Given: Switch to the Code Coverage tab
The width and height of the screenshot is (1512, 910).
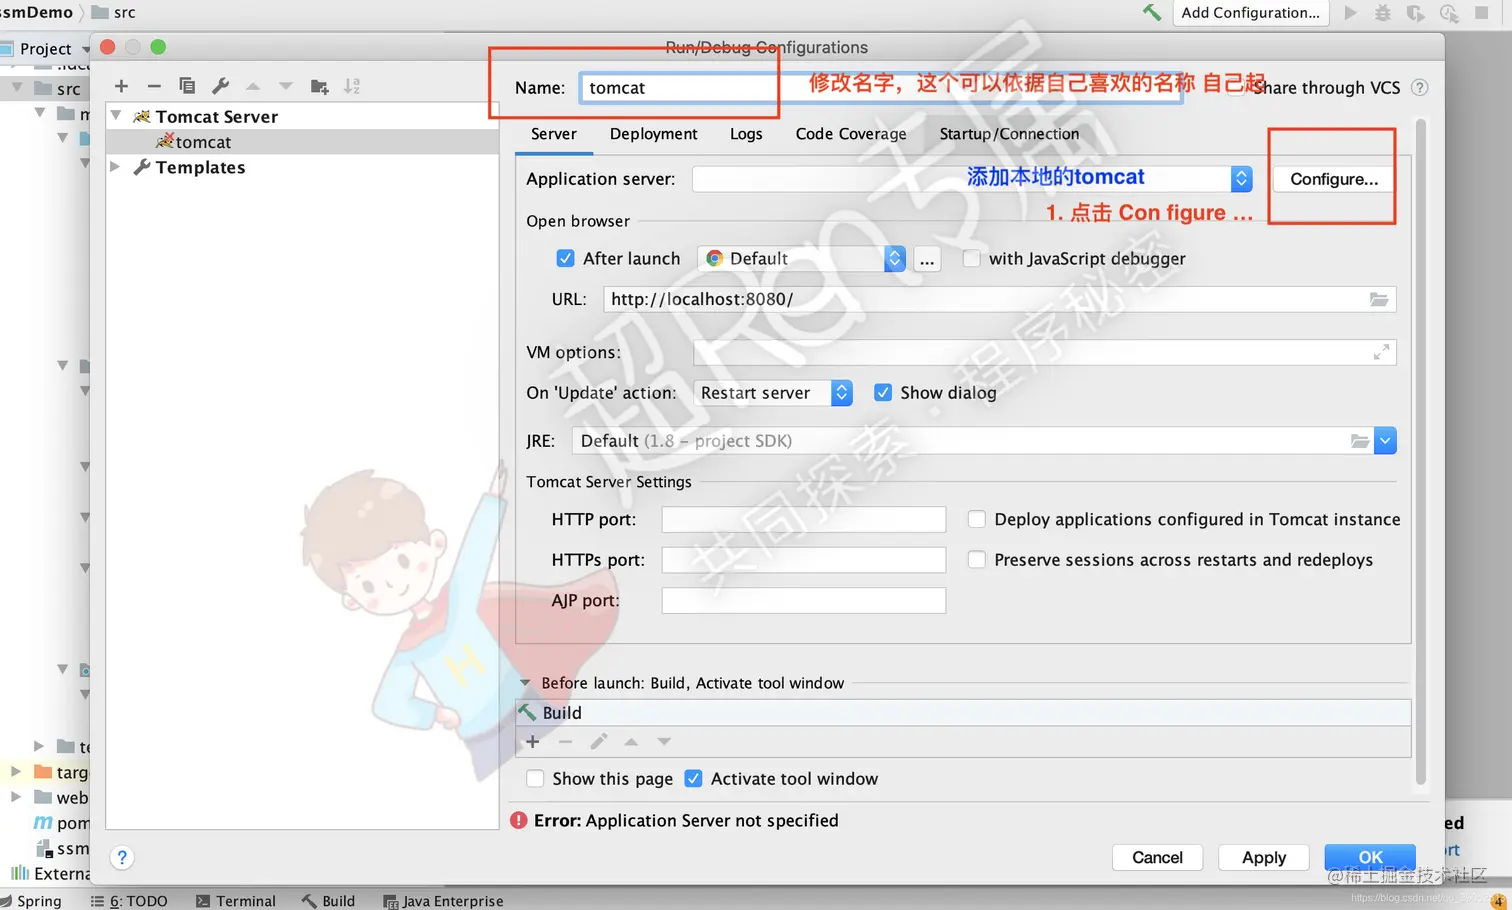Looking at the screenshot, I should [851, 134].
